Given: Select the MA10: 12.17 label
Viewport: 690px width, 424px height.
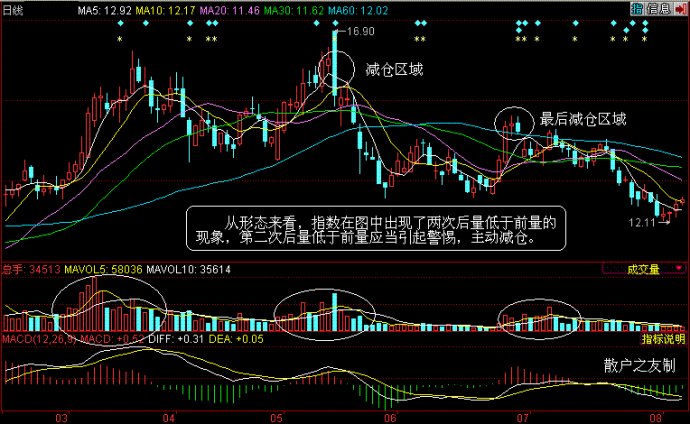Looking at the screenshot, I should click(x=165, y=10).
